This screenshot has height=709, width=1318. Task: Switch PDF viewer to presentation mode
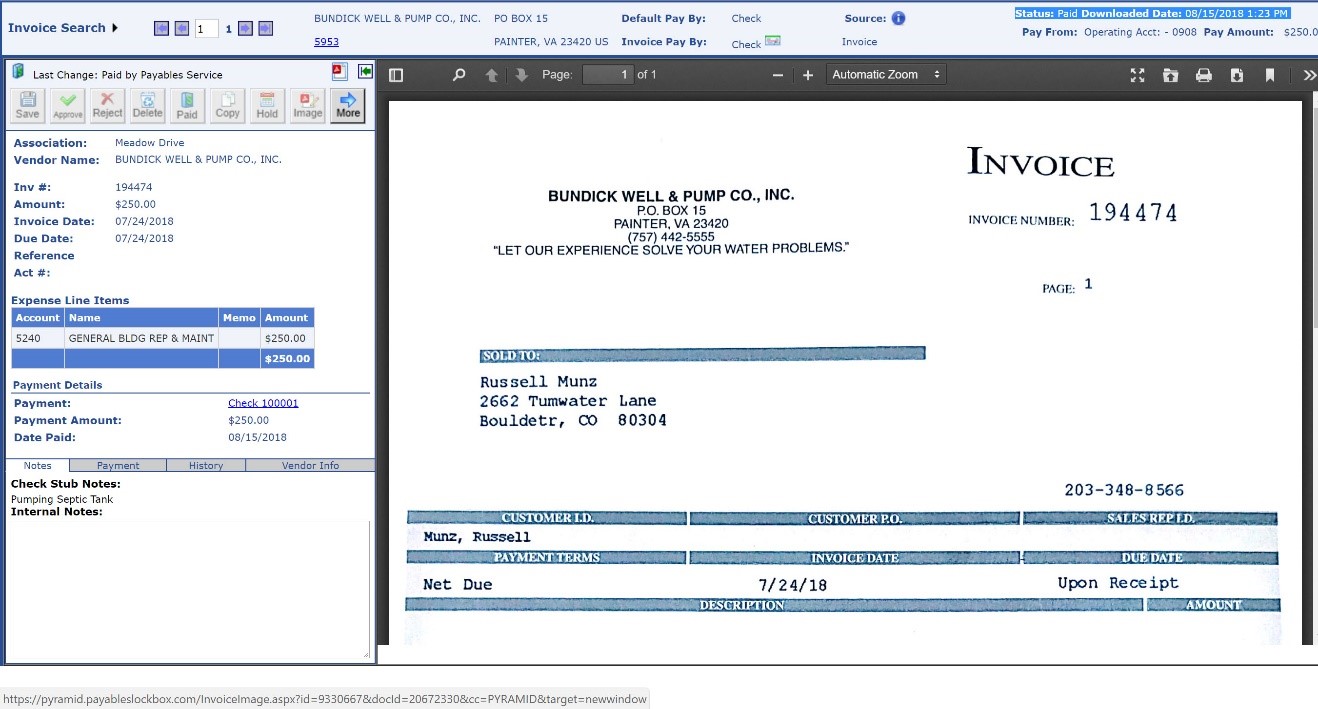1137,75
